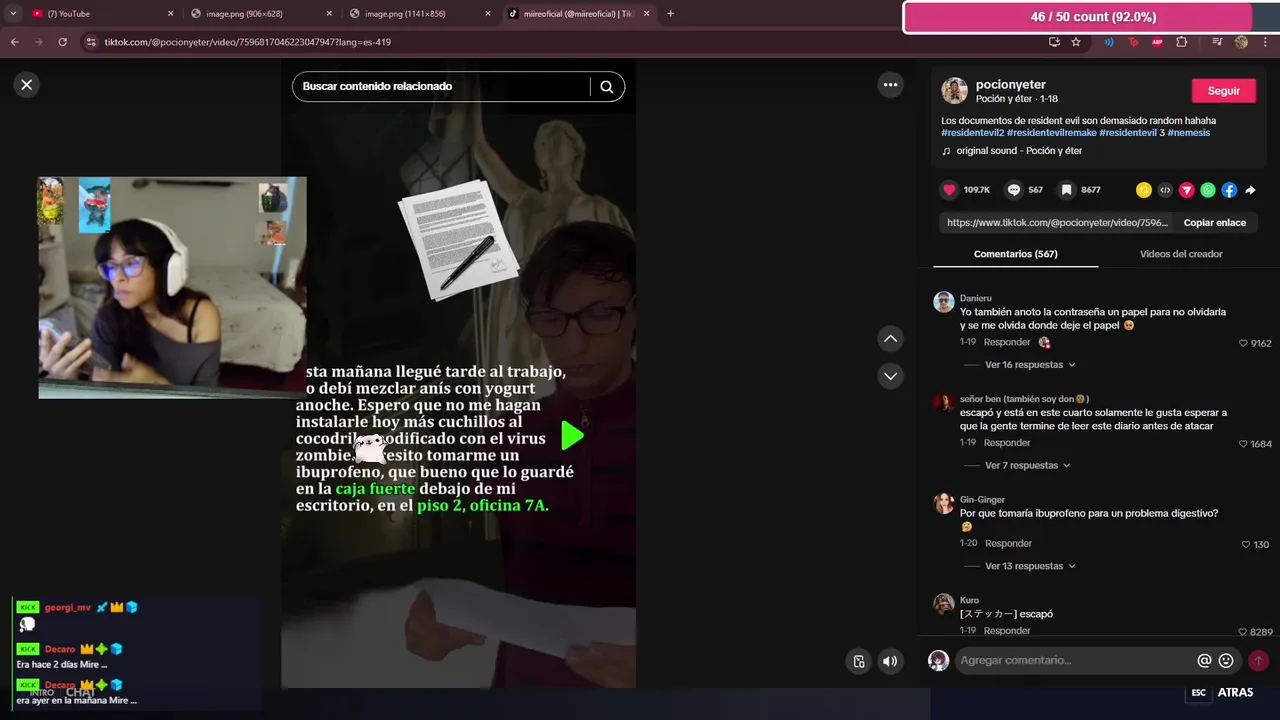Like Danieru's comment with 9162 likes

1244,343
